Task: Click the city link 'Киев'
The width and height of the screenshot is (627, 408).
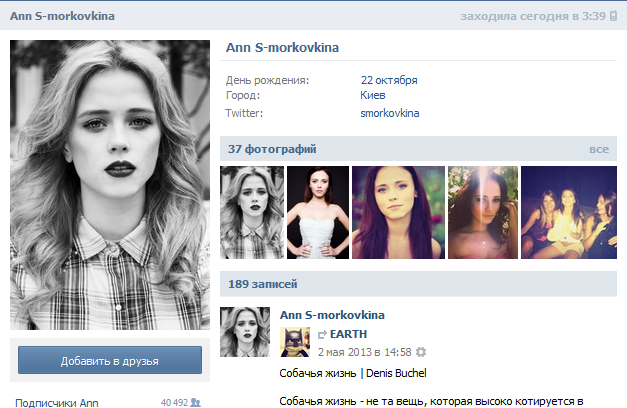Action: coord(373,95)
